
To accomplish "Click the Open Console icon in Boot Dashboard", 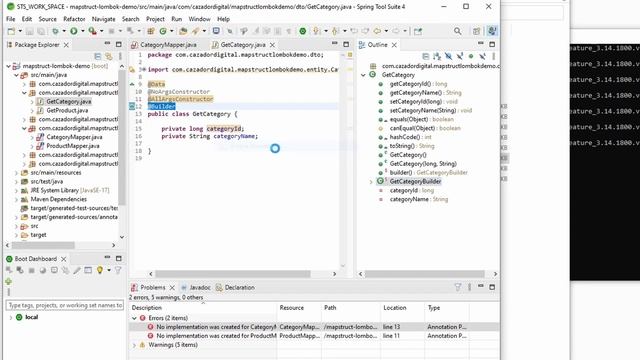I will (54, 270).
